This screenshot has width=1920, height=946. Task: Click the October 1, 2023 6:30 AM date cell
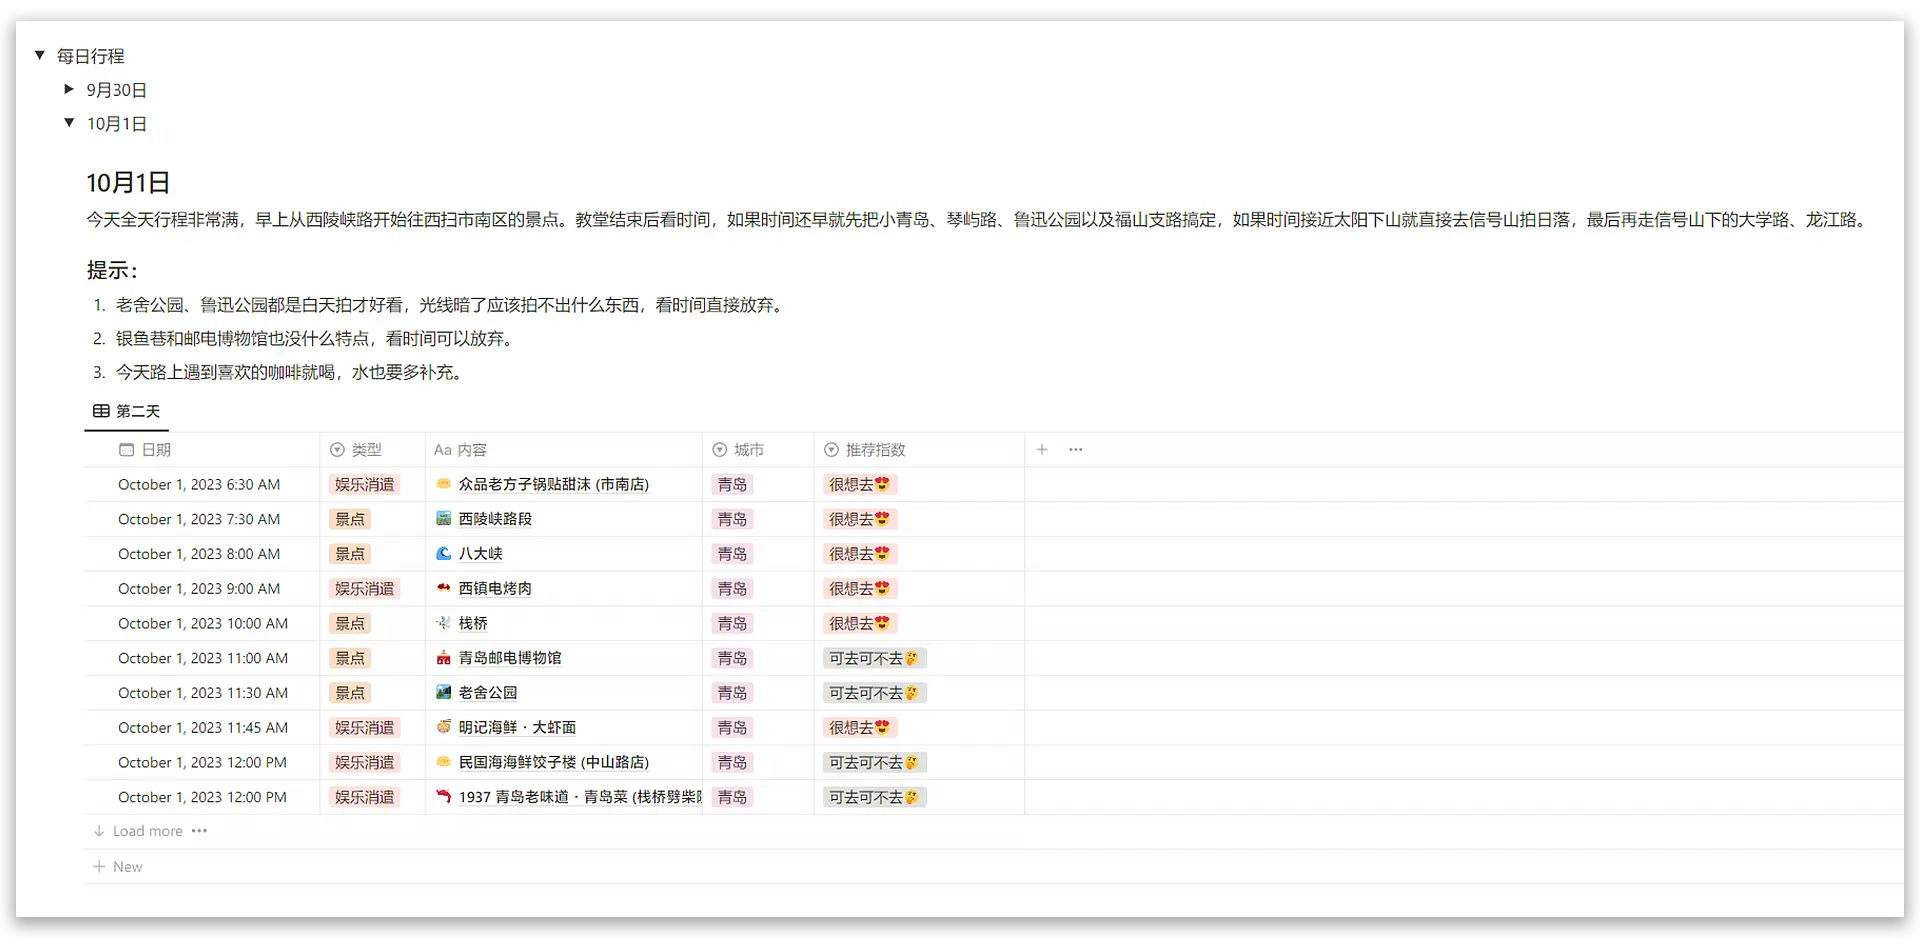199,485
